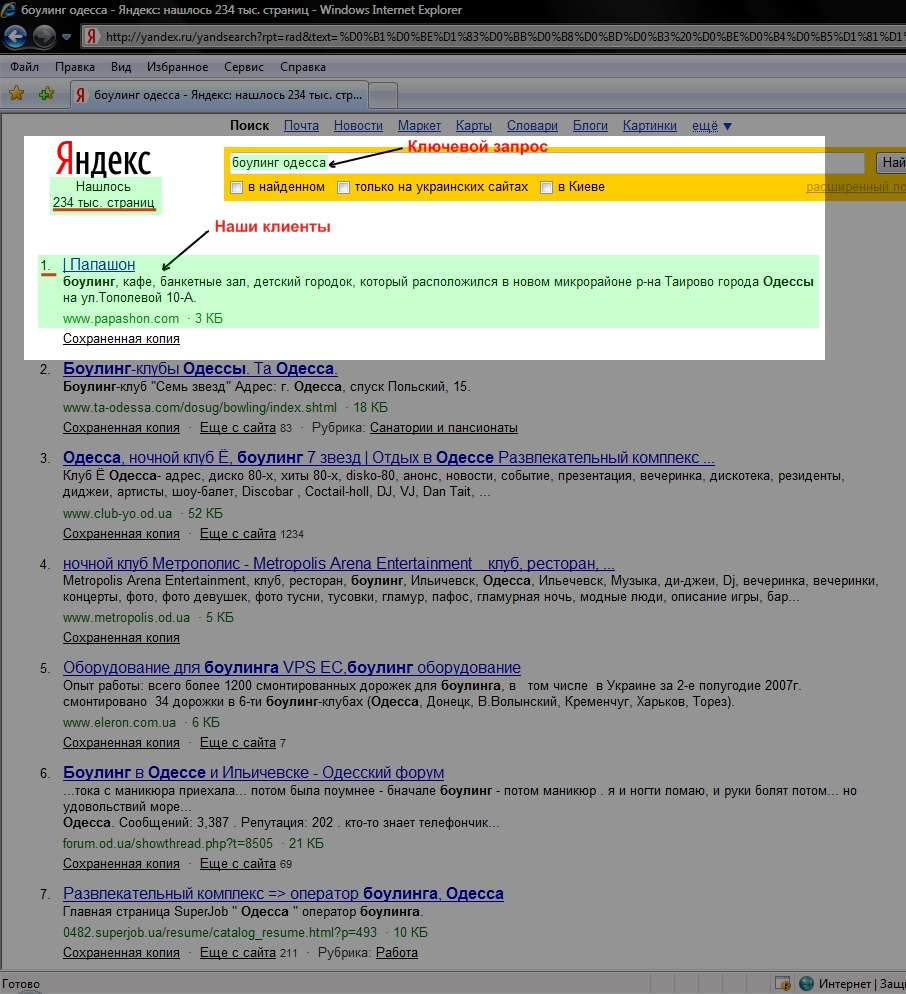Open the Карты link
906x994 pixels.
474,126
